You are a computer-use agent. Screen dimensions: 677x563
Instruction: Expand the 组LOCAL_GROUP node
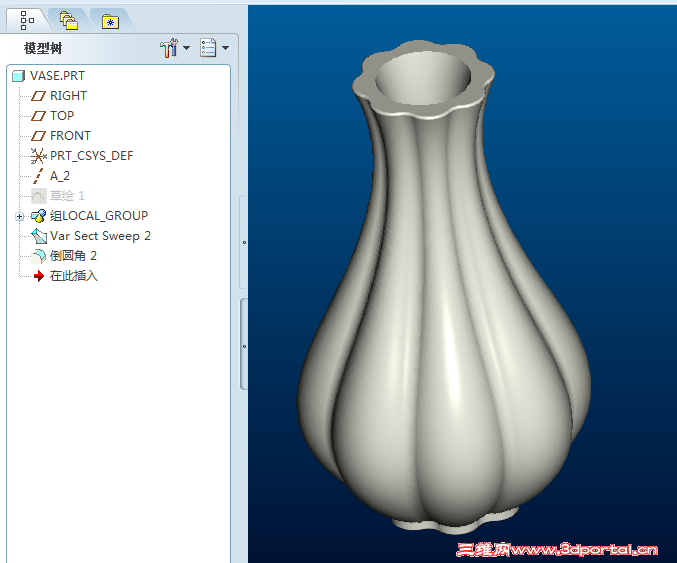pos(19,216)
